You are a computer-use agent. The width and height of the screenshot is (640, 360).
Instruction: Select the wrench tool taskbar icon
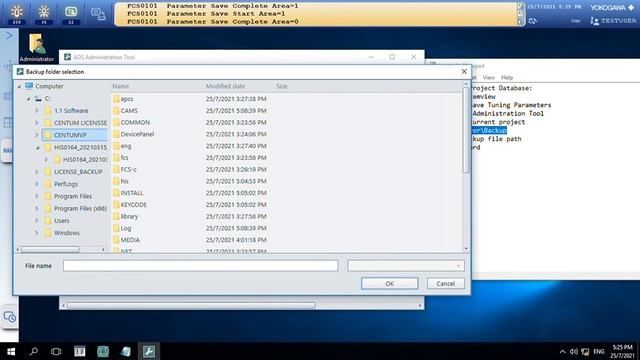[149, 351]
